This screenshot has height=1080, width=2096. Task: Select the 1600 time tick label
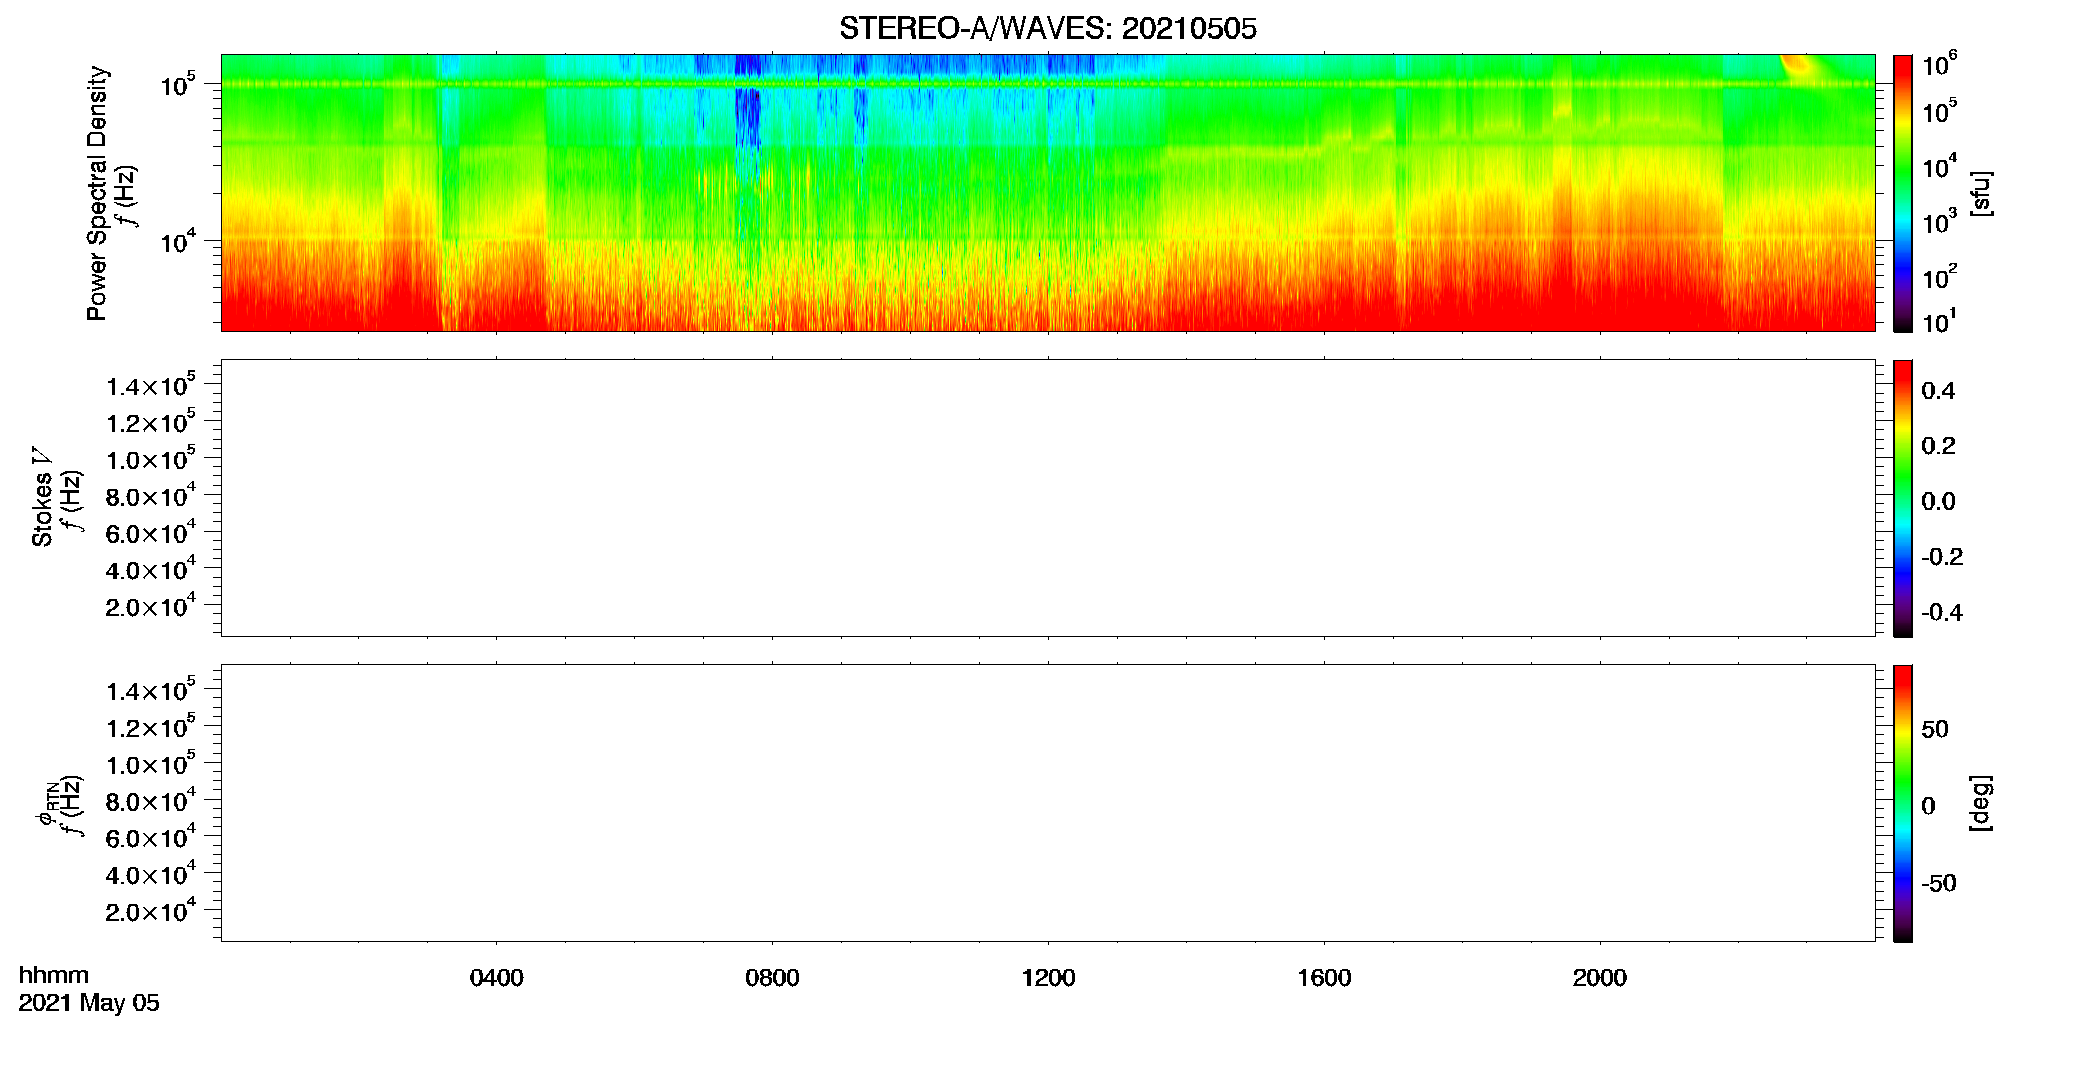point(1324,978)
